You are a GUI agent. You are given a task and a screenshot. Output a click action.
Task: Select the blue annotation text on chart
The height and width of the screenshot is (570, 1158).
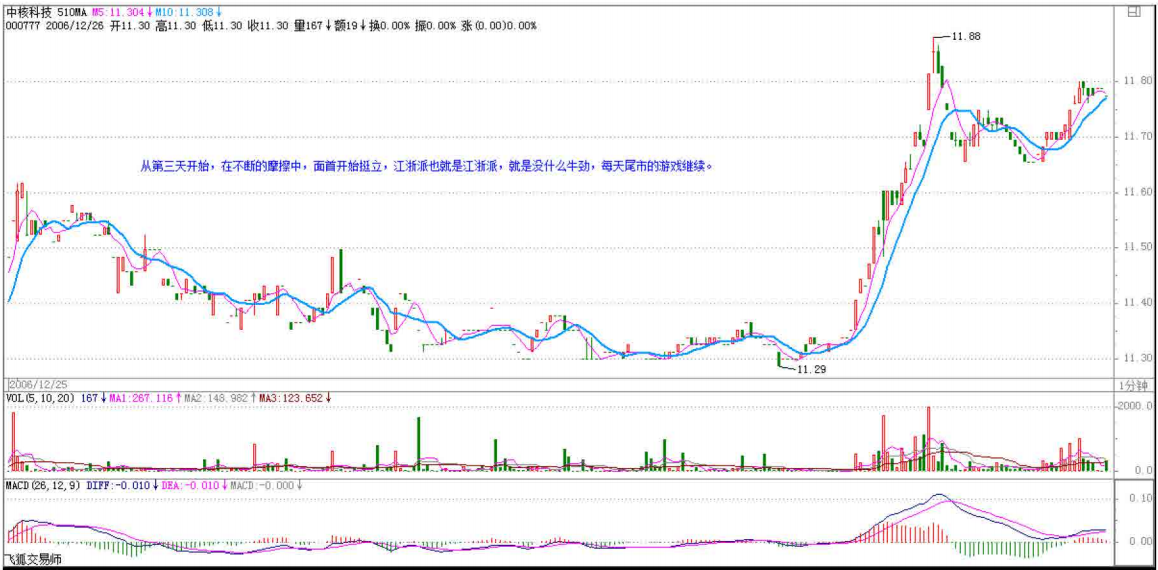point(427,166)
